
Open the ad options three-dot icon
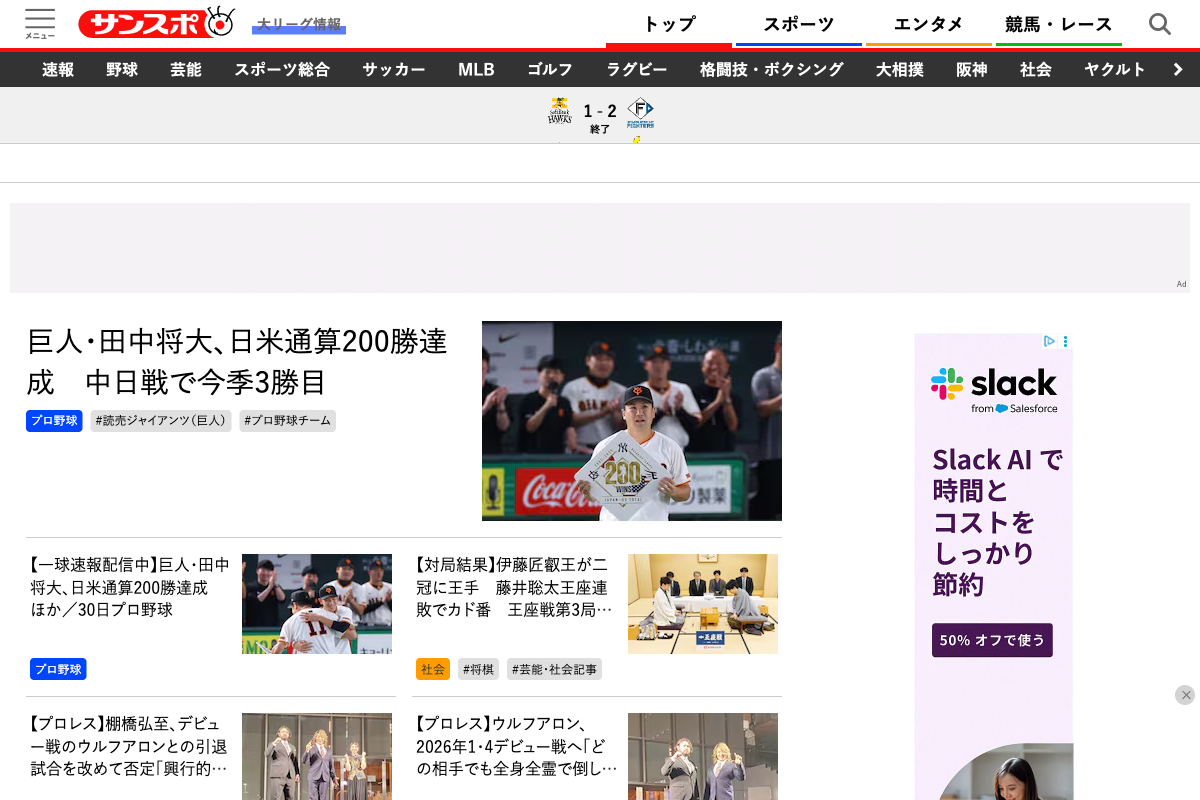click(1066, 341)
